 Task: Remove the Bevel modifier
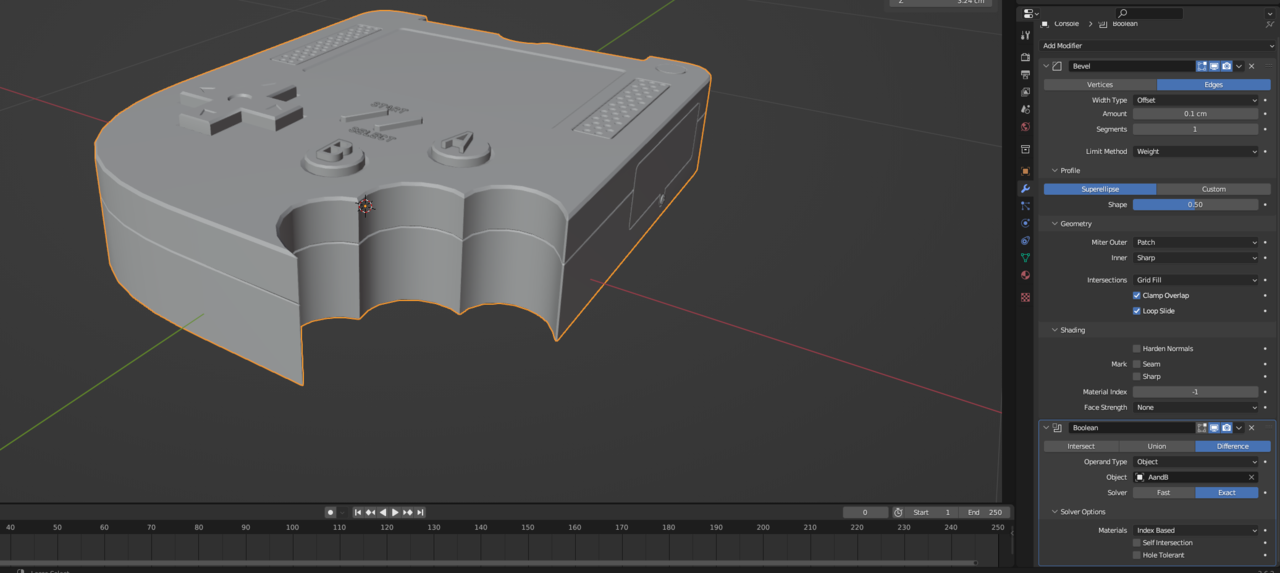click(x=1251, y=66)
